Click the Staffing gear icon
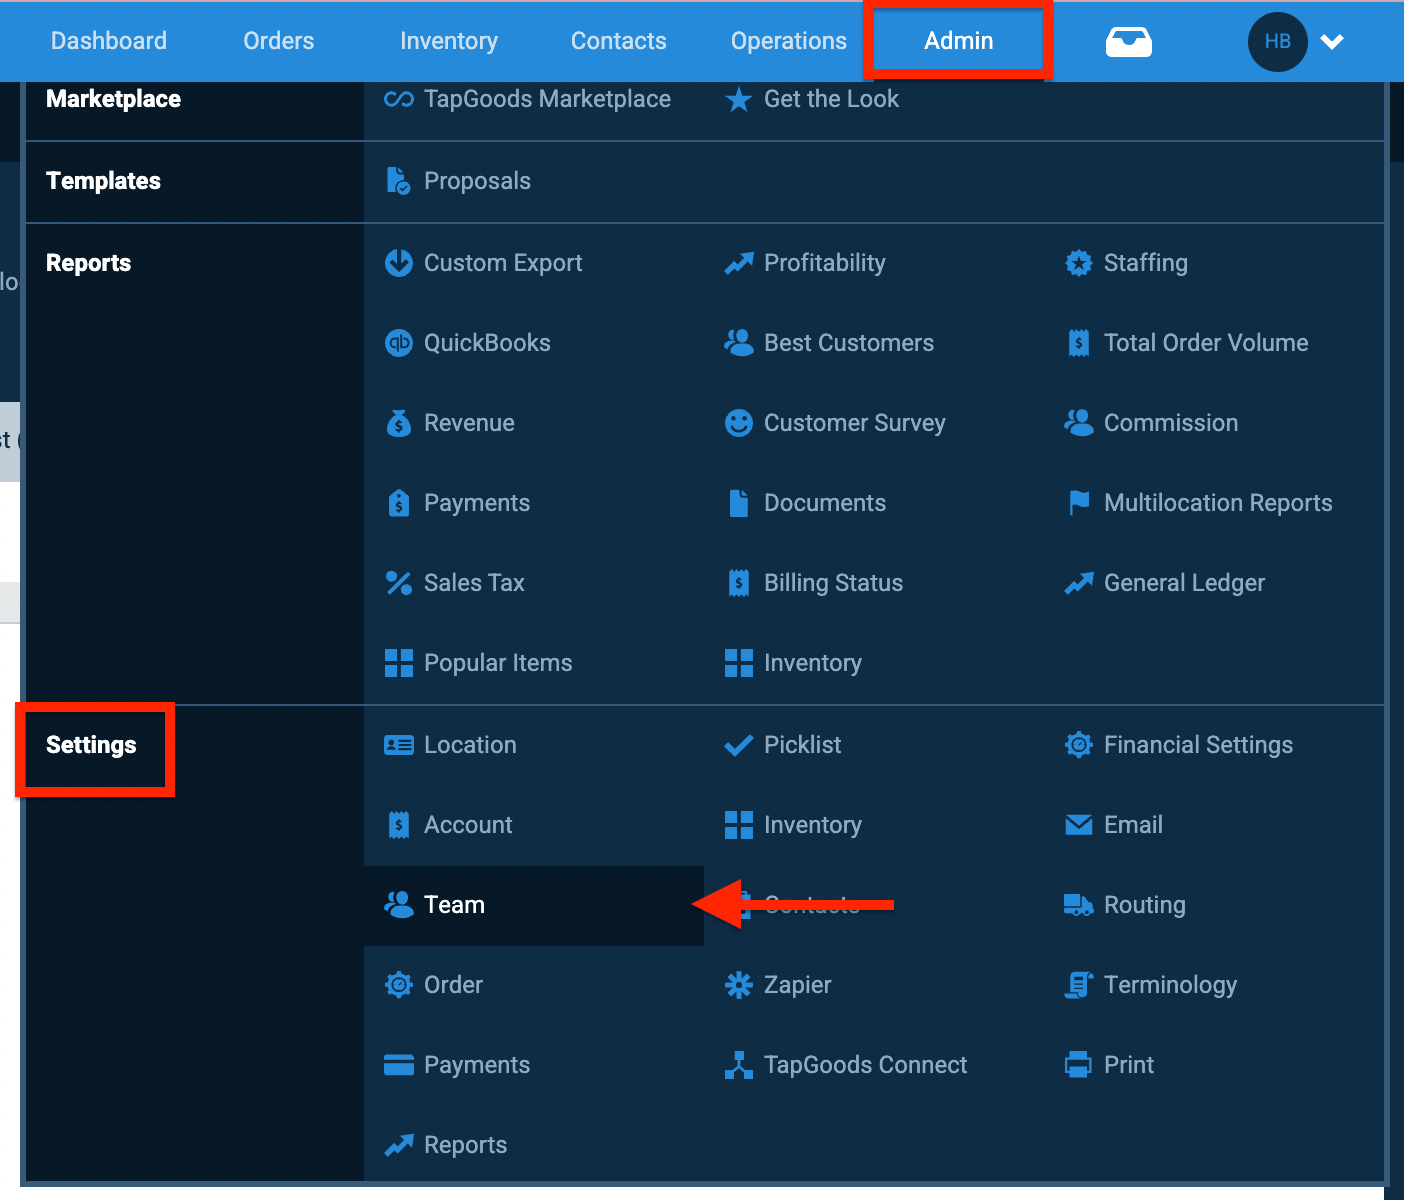This screenshot has width=1404, height=1200. [x=1079, y=263]
